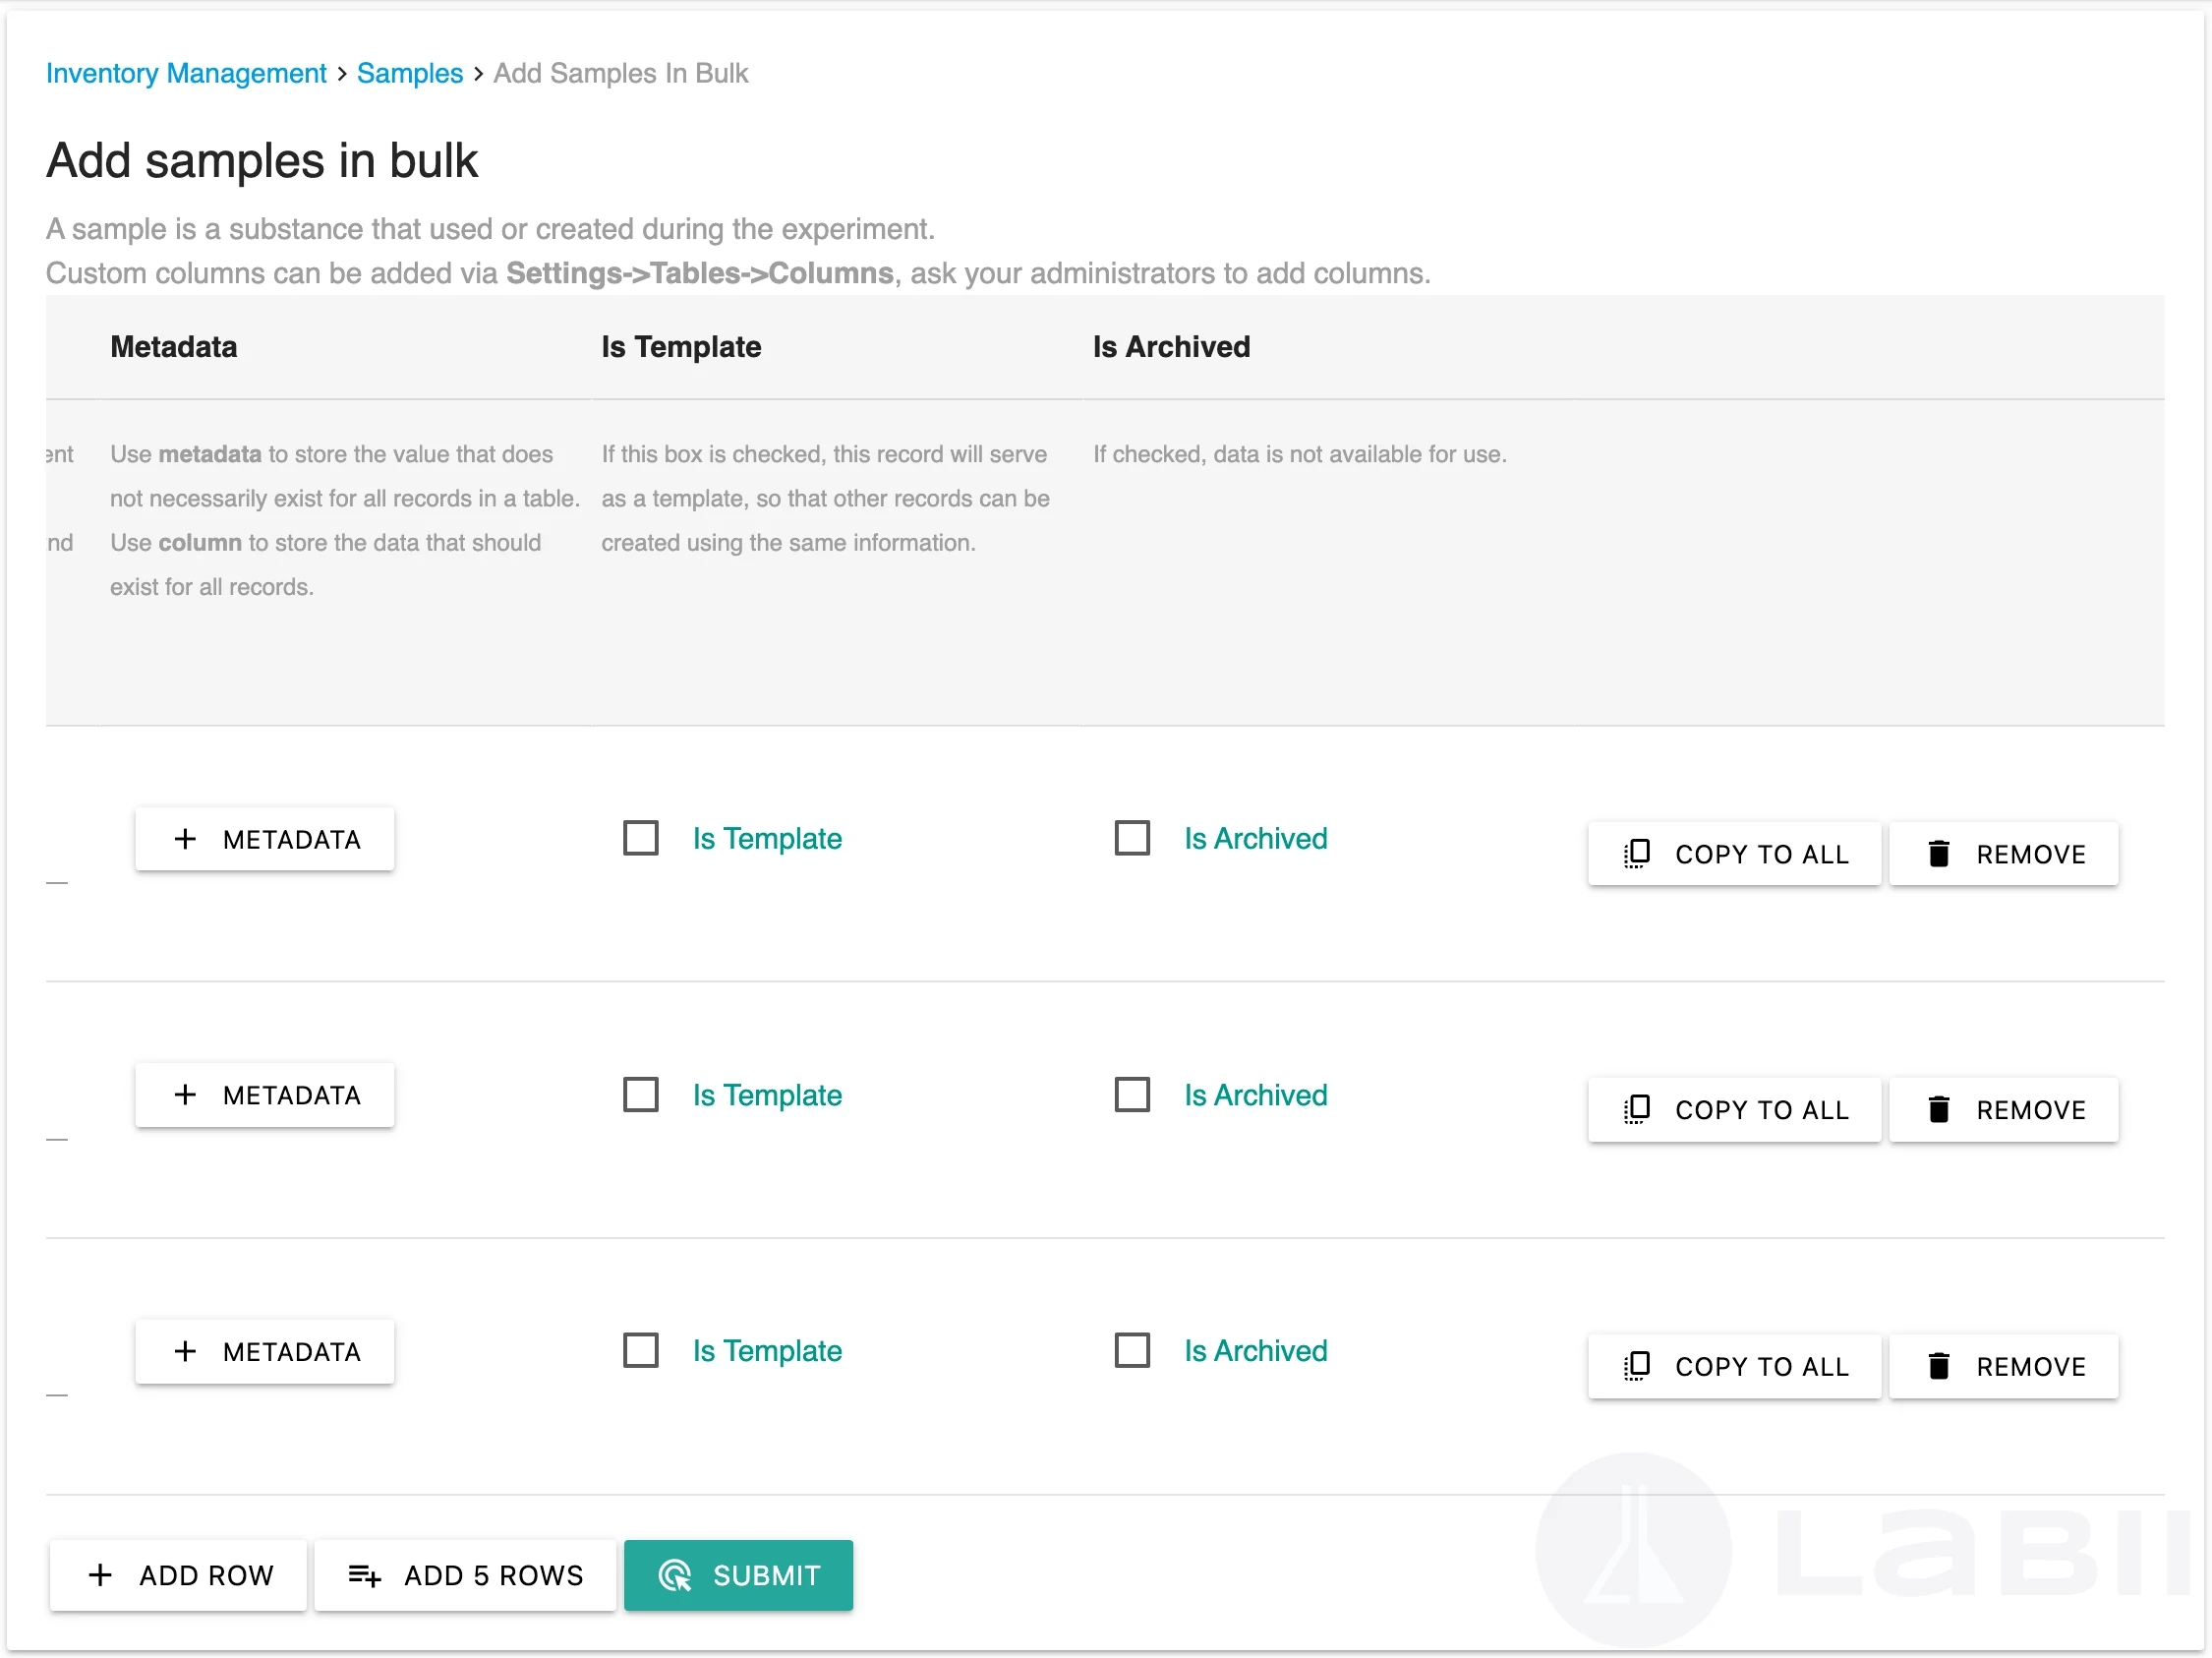The height and width of the screenshot is (1658, 2212).
Task: Copy third row values to all
Action: coord(1734,1366)
